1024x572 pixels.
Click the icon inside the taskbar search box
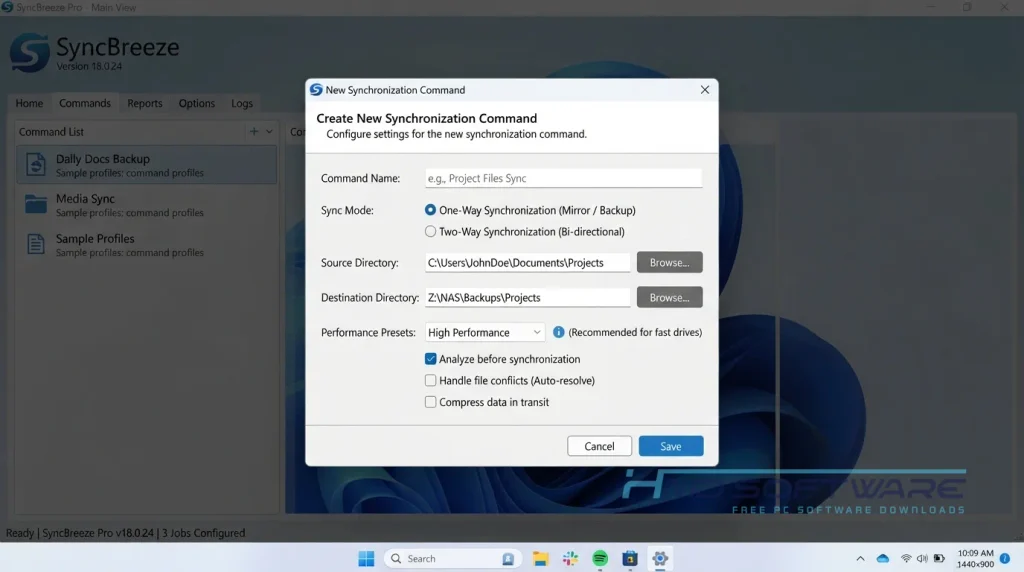507,559
